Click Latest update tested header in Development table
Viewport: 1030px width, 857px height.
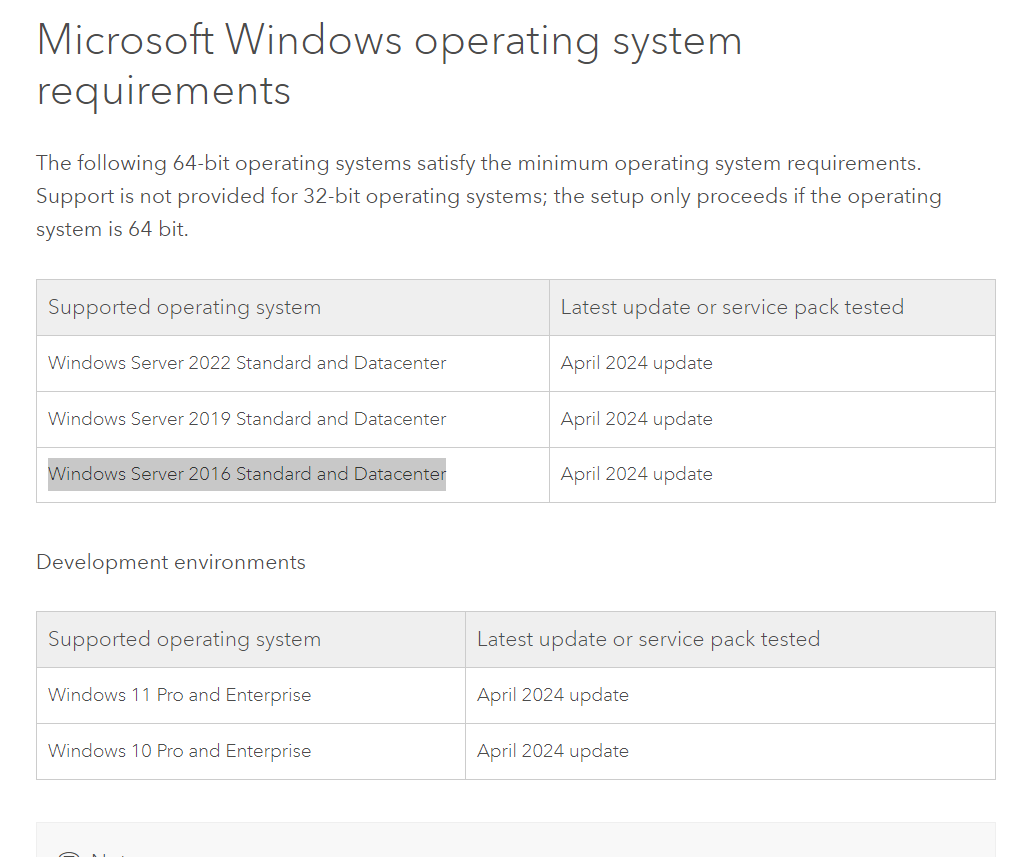648,640
